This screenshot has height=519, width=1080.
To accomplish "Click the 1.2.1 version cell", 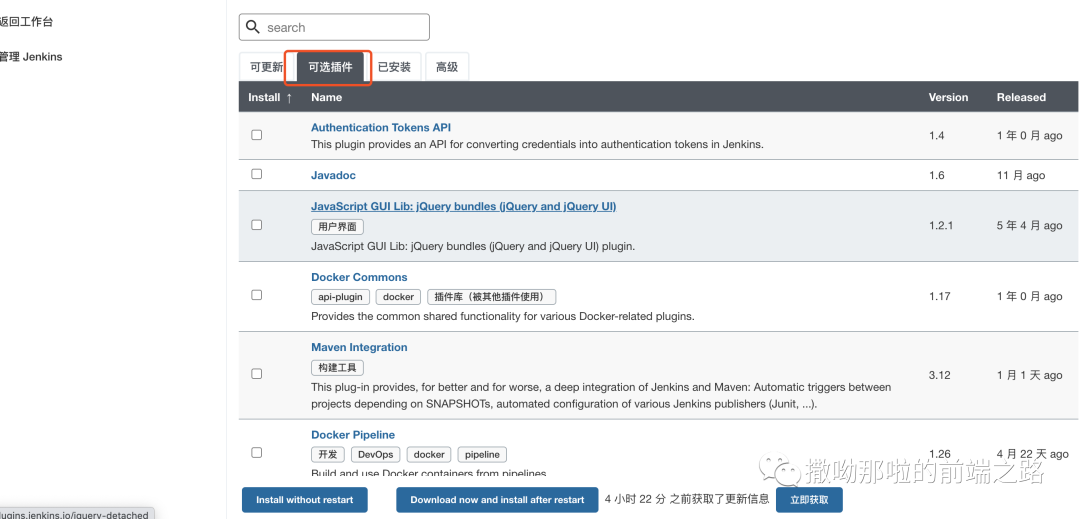I will (941, 225).
